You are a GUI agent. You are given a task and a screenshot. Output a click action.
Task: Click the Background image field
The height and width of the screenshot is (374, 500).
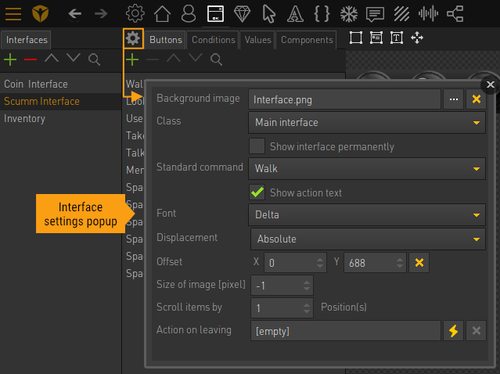pos(345,99)
